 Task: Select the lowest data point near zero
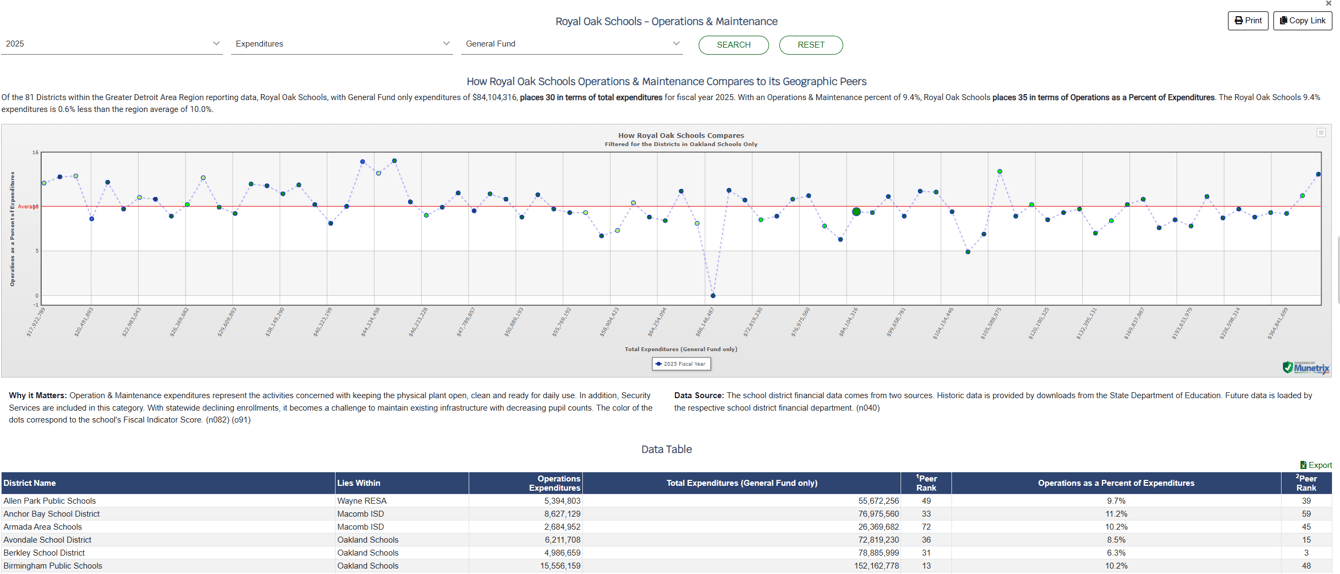point(713,296)
